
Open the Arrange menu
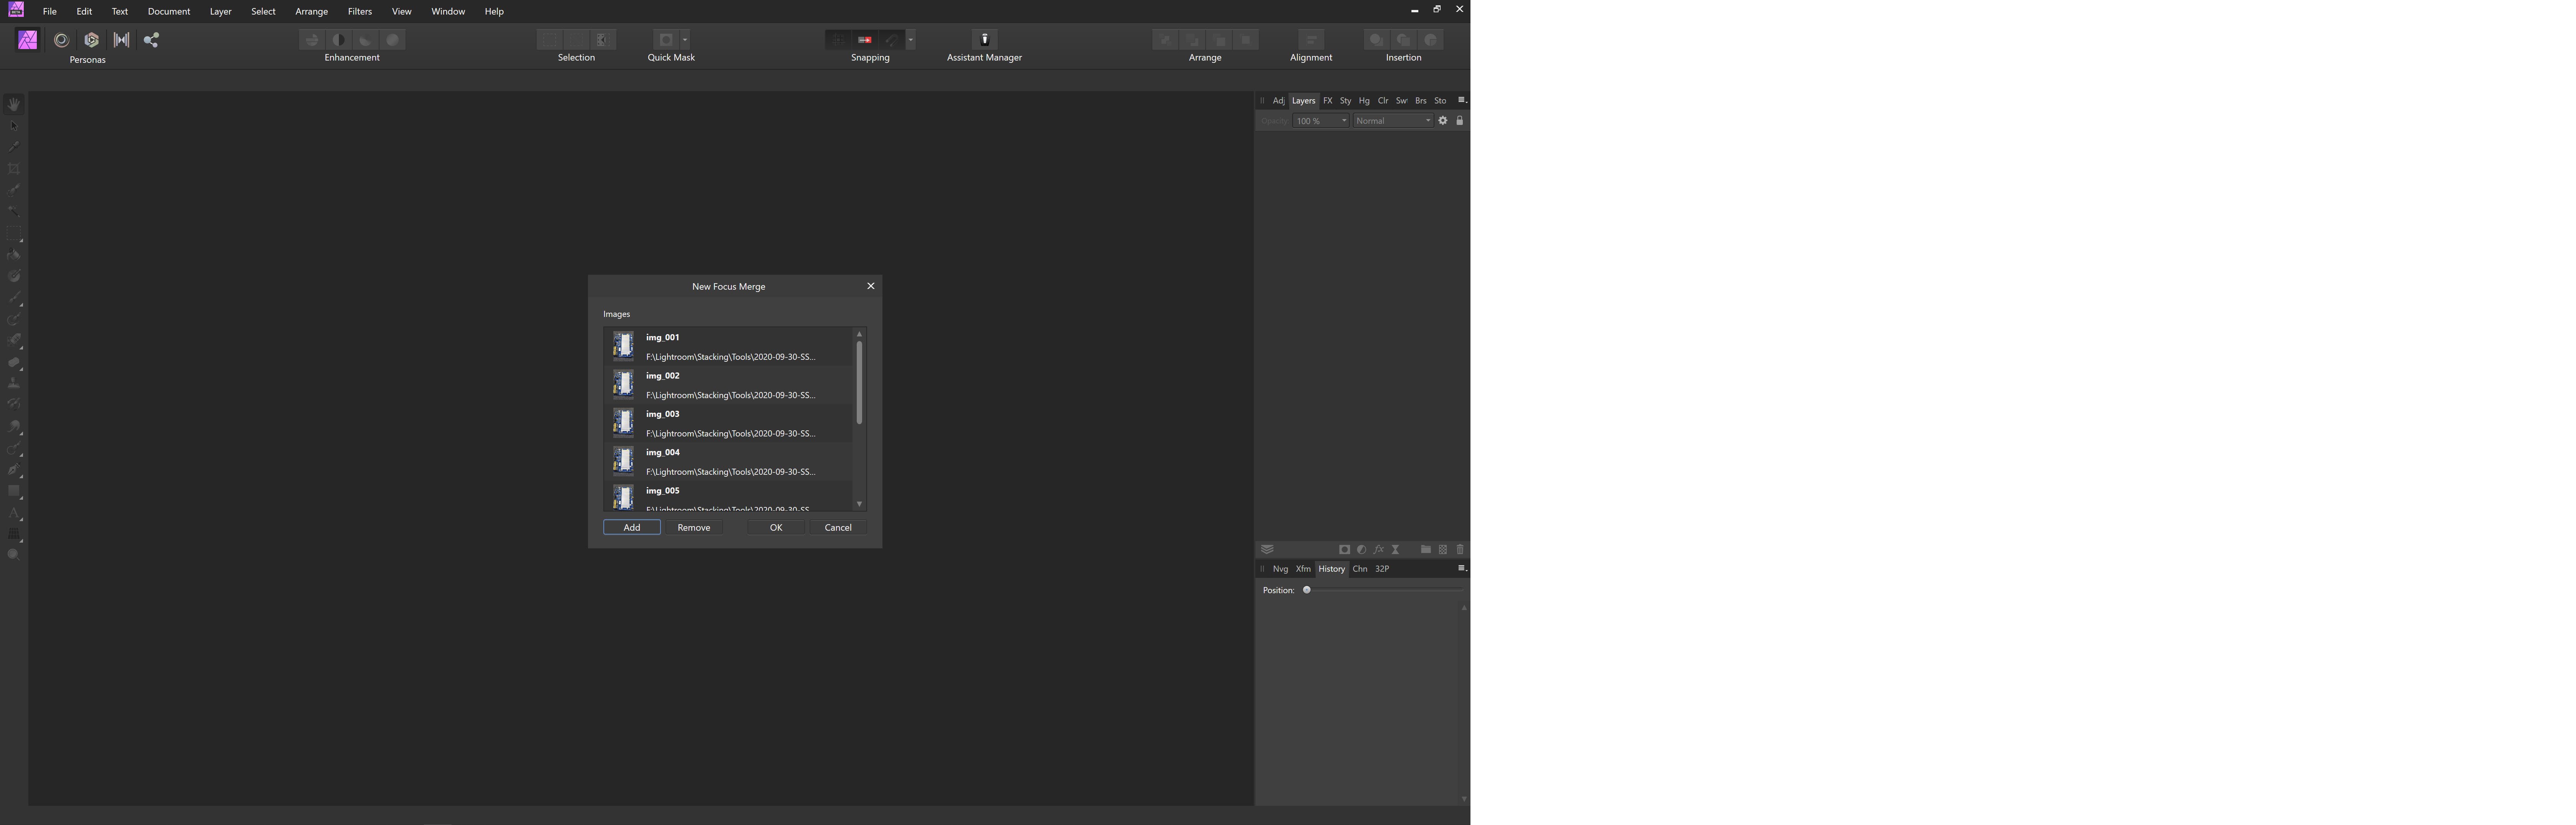pyautogui.click(x=312, y=11)
